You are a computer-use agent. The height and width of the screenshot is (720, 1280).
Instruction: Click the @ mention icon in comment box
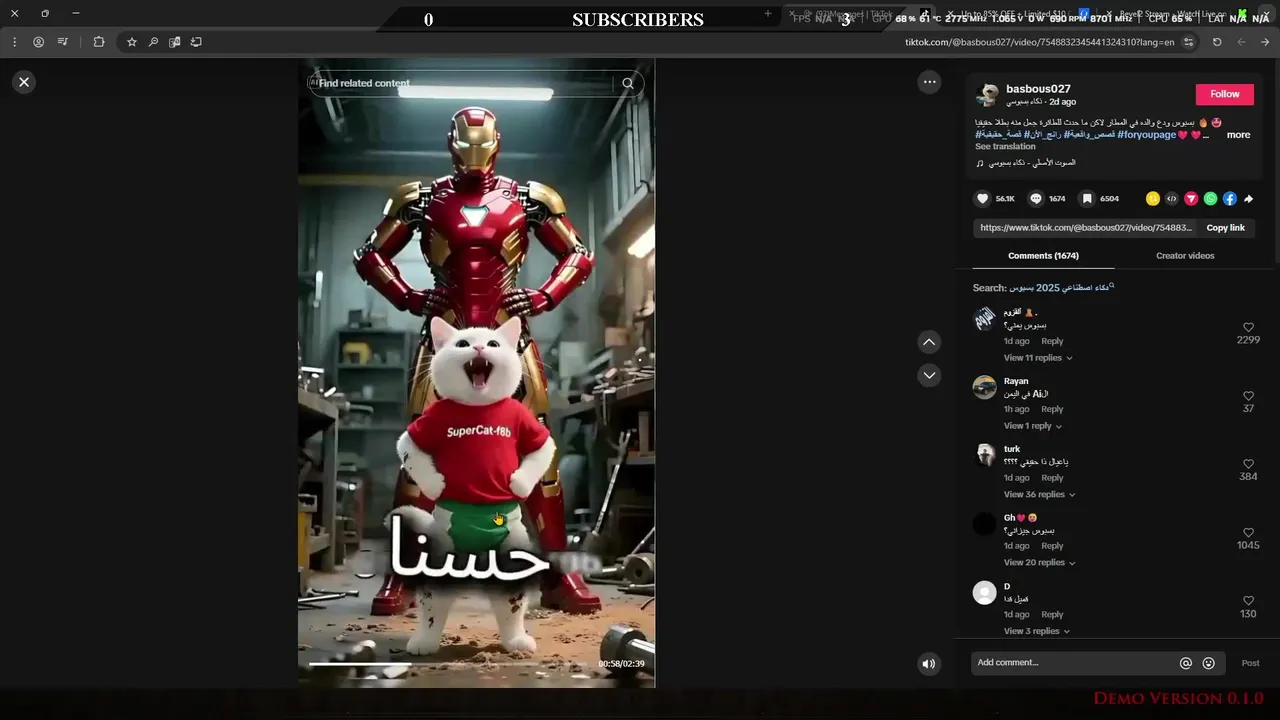(1186, 663)
